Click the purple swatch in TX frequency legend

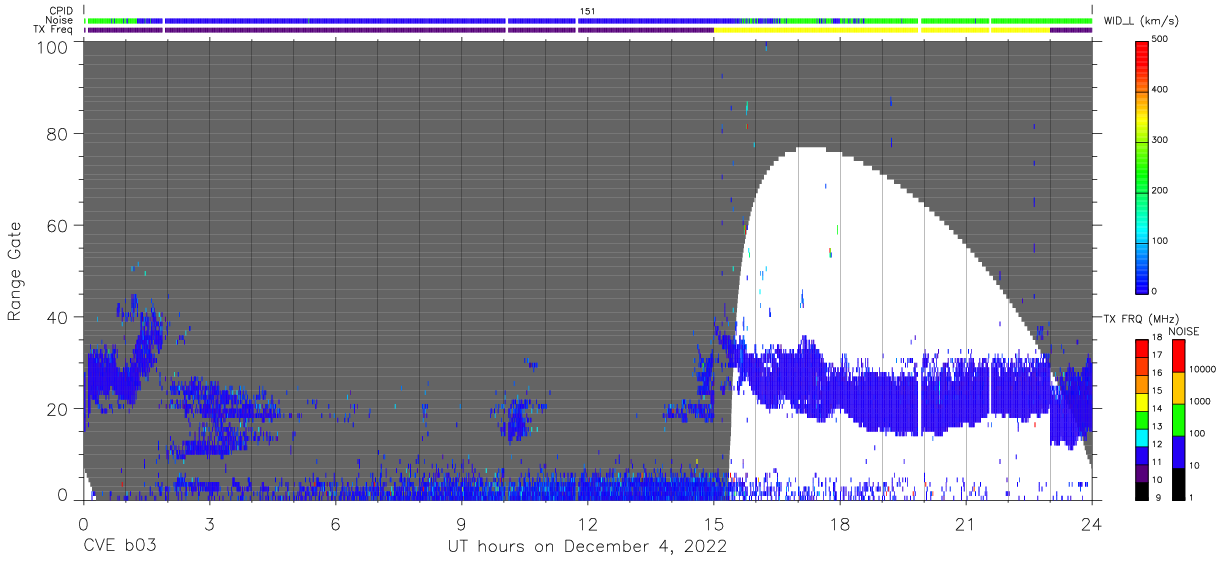[1141, 472]
